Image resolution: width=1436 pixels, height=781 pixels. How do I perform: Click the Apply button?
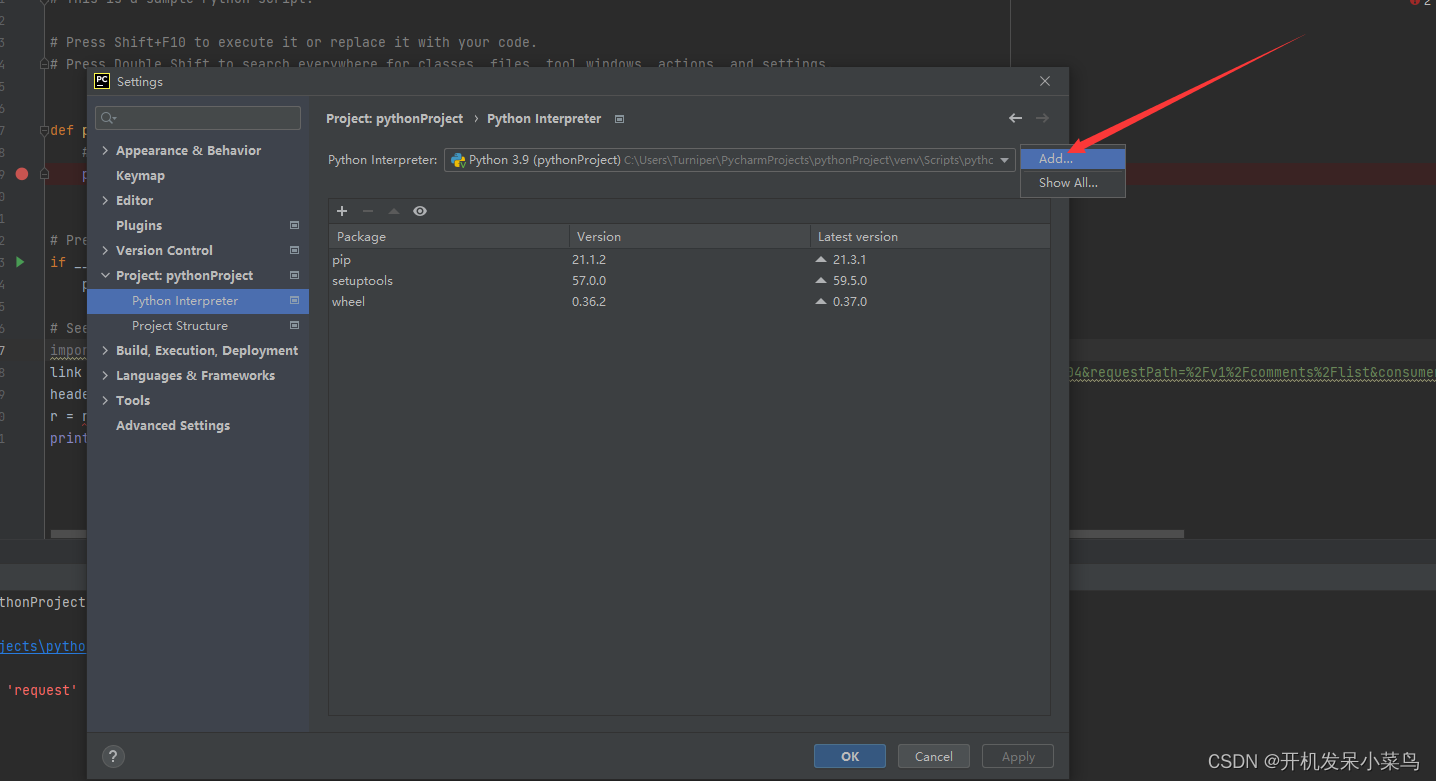(x=1018, y=756)
